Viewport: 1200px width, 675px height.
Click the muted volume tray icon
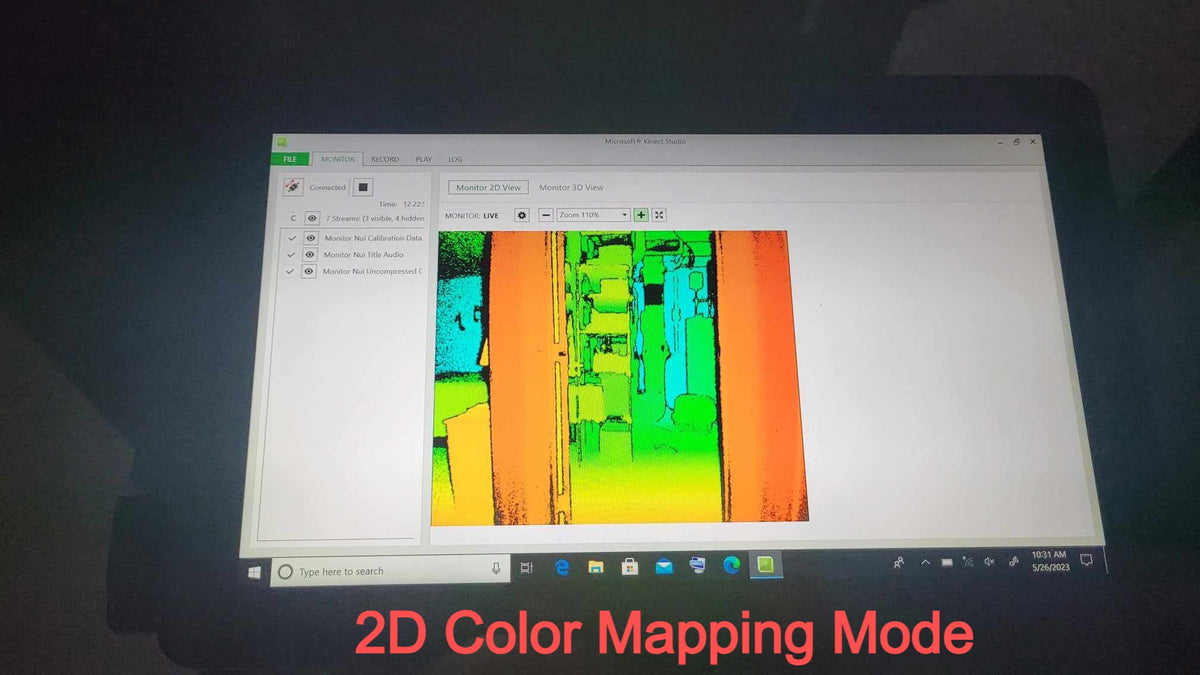(x=989, y=562)
